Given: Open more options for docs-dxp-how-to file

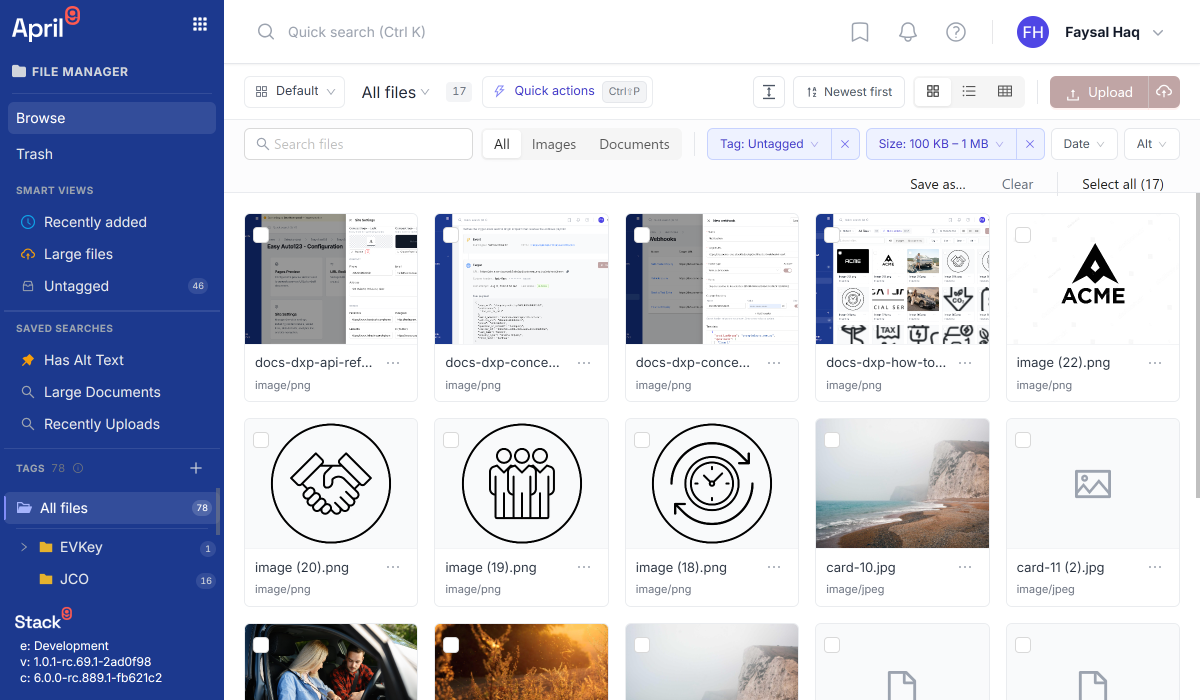Looking at the screenshot, I should coord(965,363).
